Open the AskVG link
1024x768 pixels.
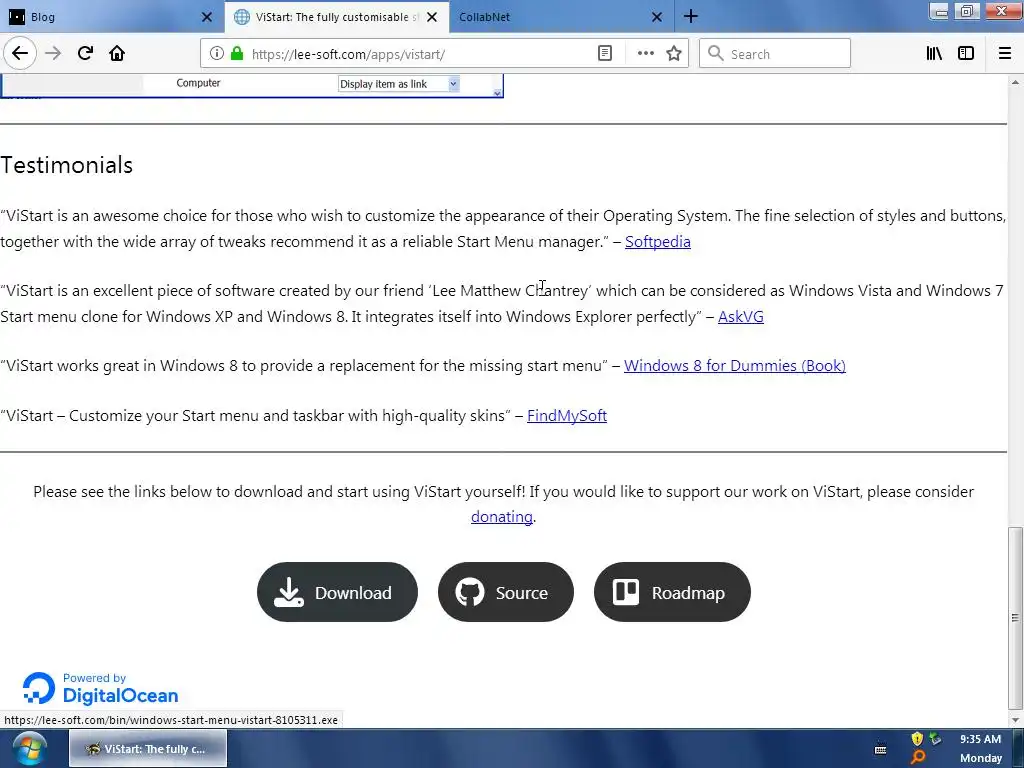point(741,317)
